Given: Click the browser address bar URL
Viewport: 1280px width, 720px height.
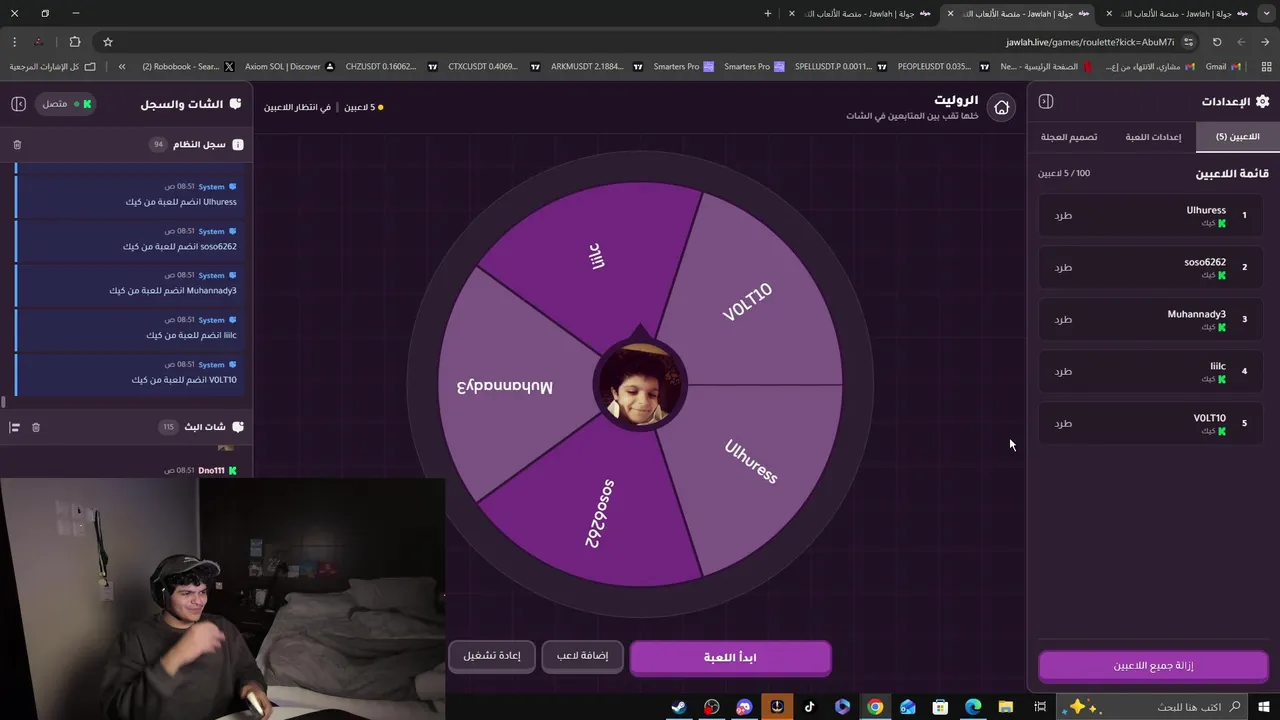Looking at the screenshot, I should tap(1090, 42).
